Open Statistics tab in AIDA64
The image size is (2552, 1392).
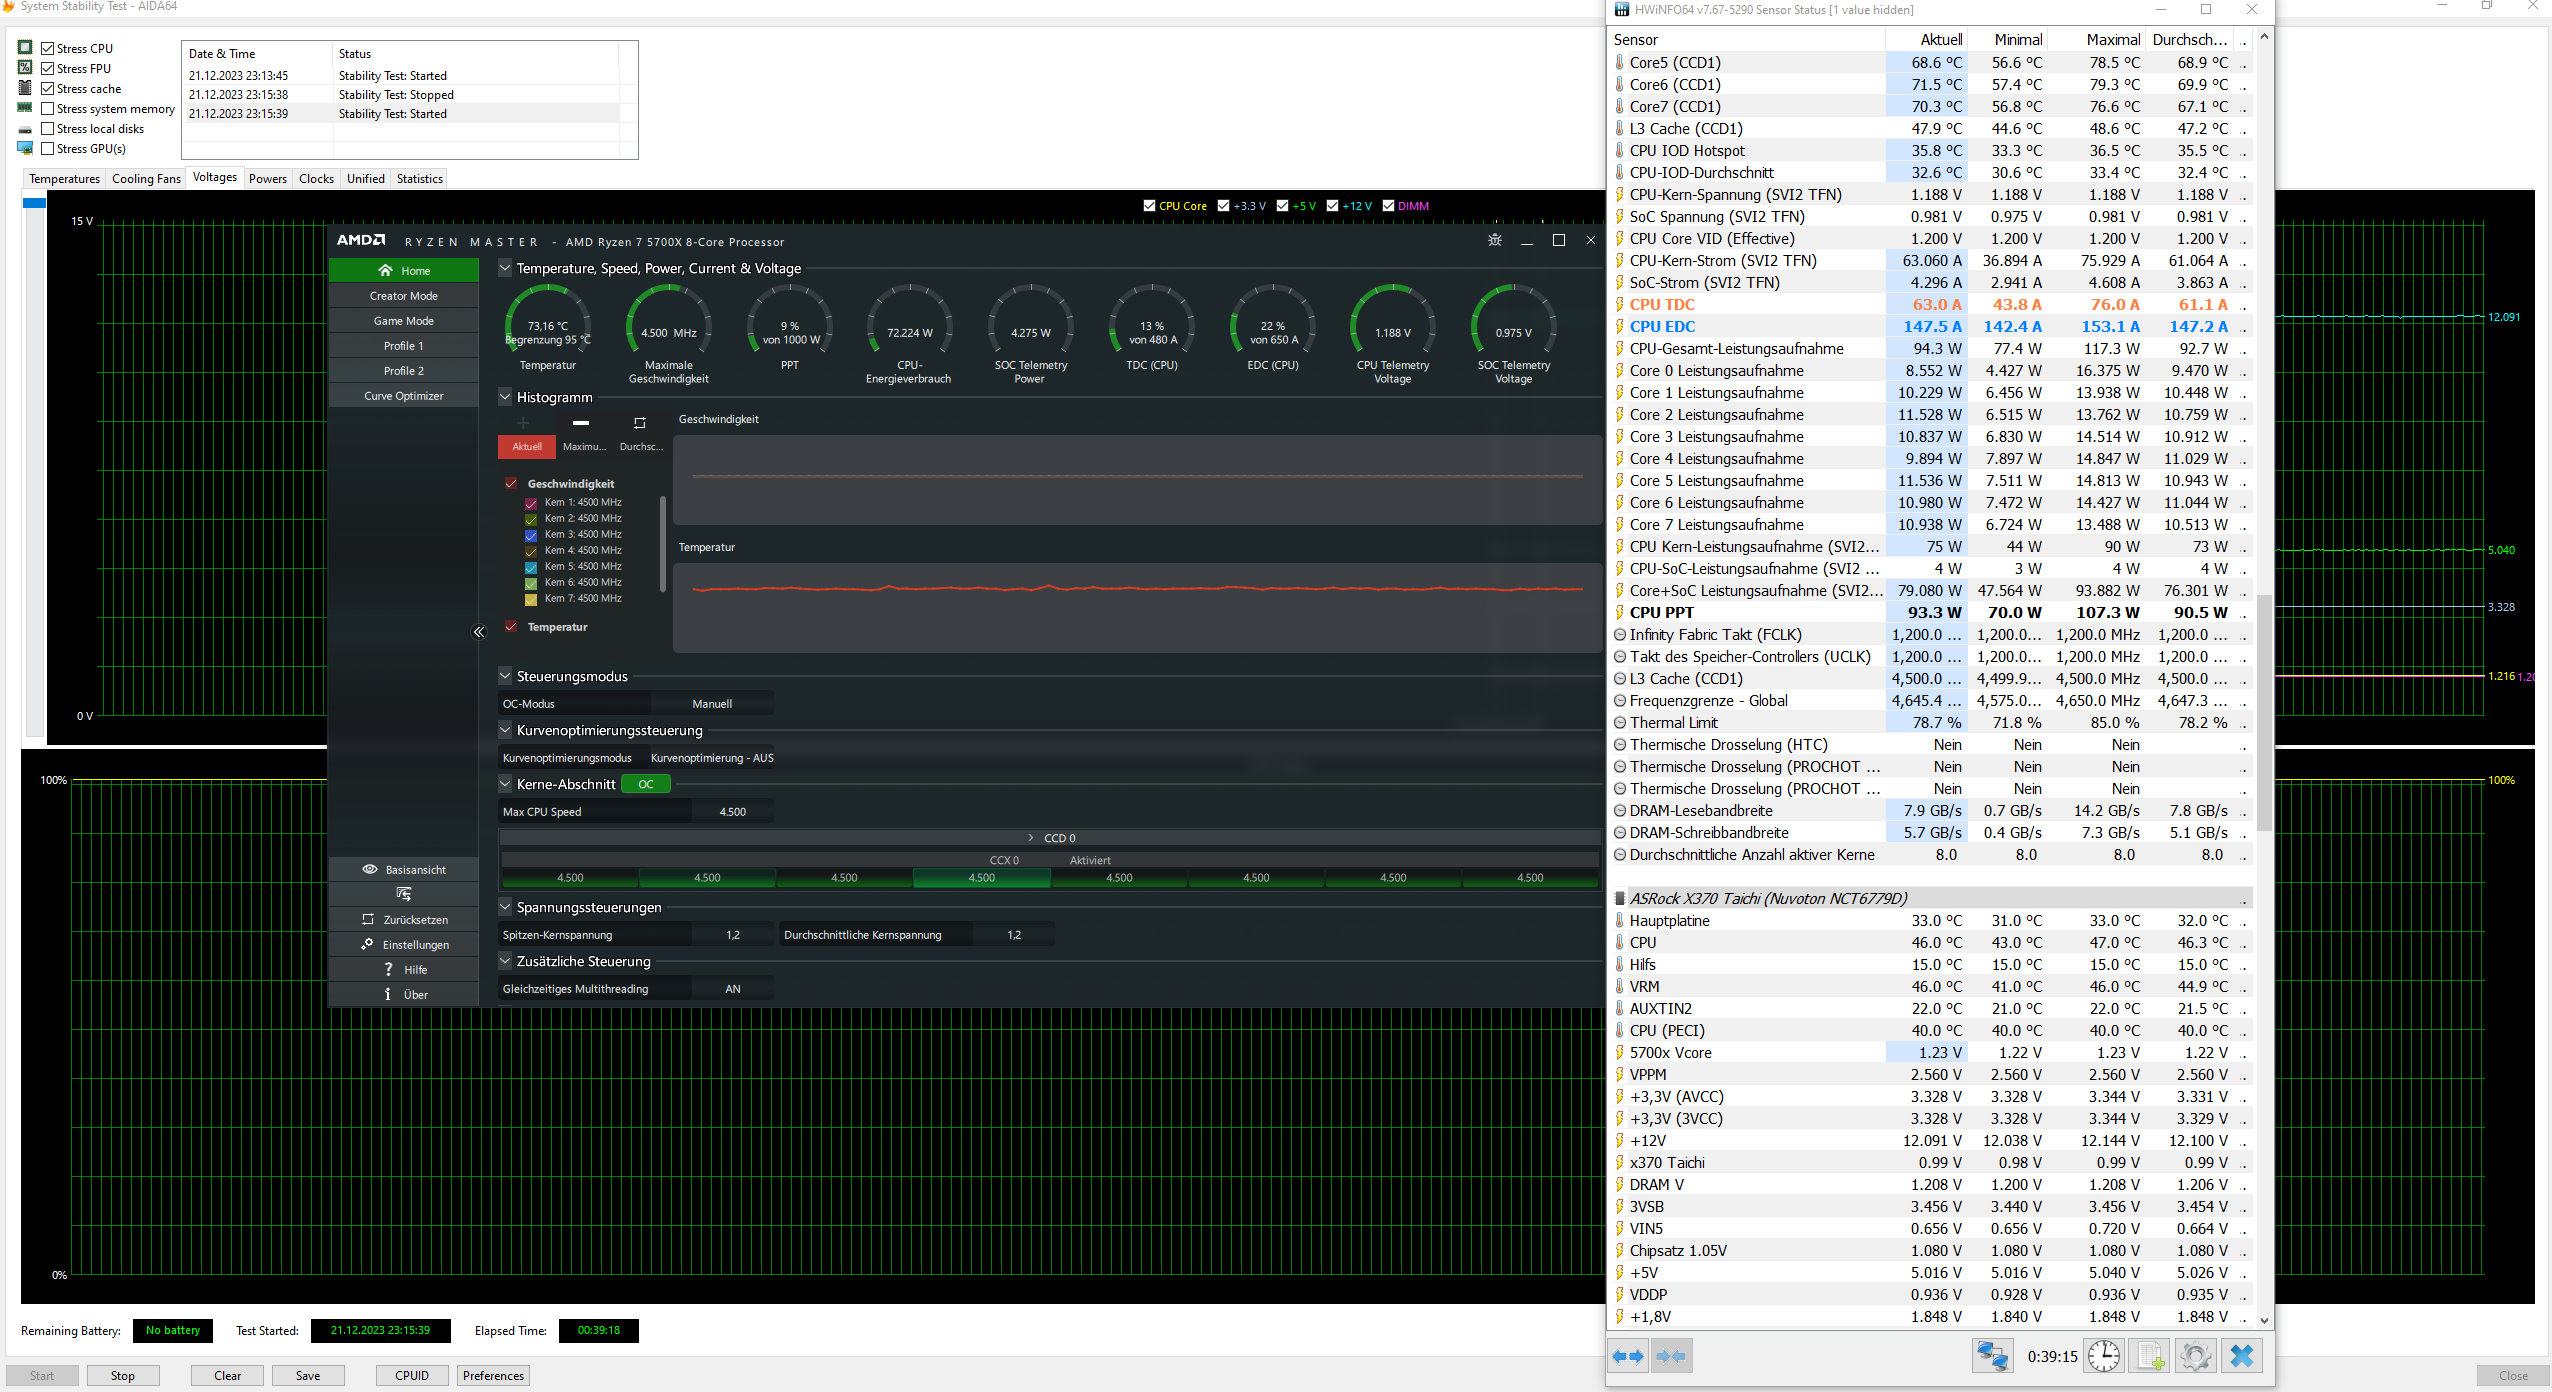point(419,178)
